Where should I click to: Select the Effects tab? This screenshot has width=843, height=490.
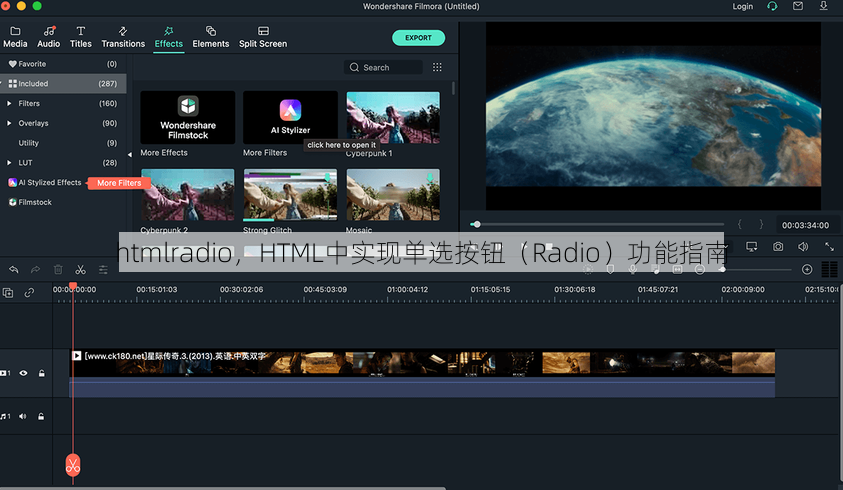pyautogui.click(x=169, y=37)
